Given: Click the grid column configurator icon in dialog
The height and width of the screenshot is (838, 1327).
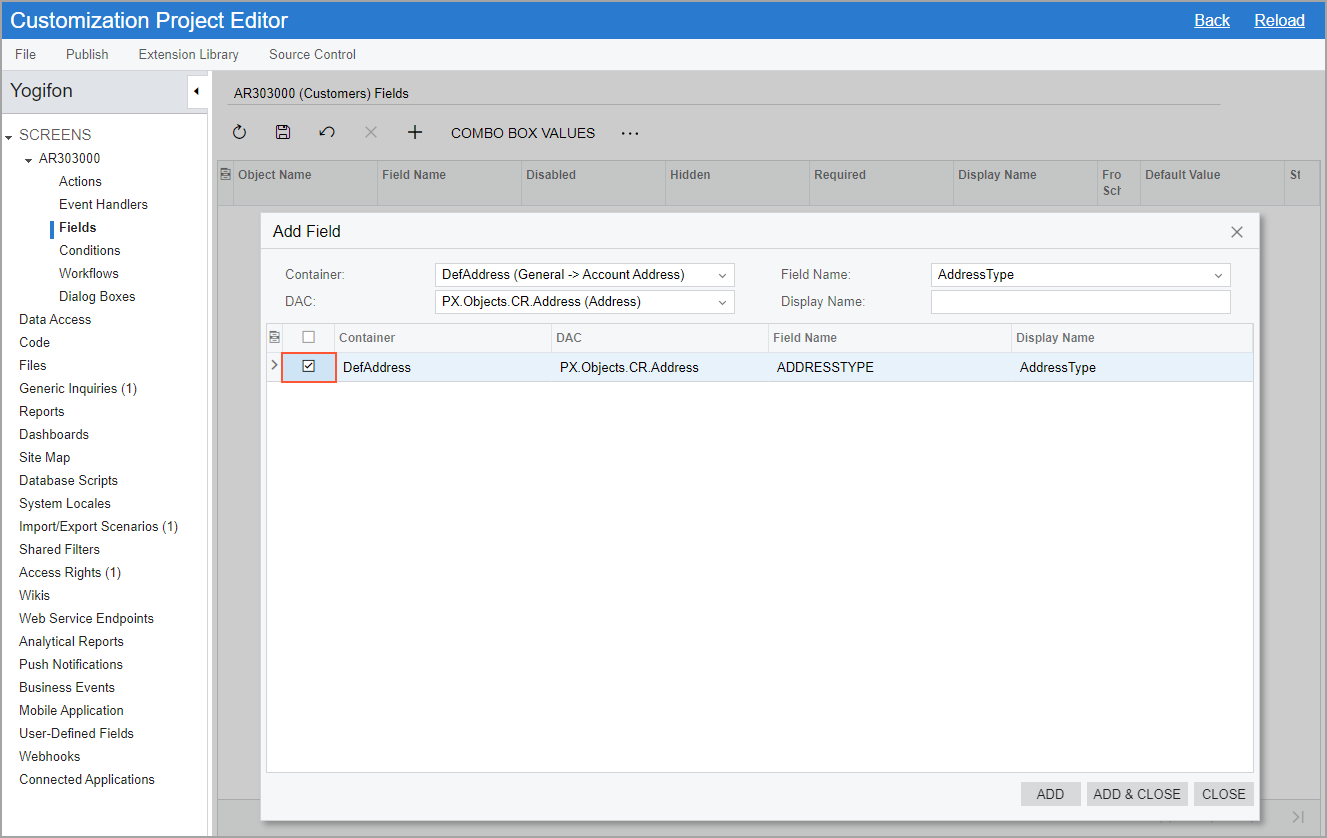Looking at the screenshot, I should coord(275,338).
